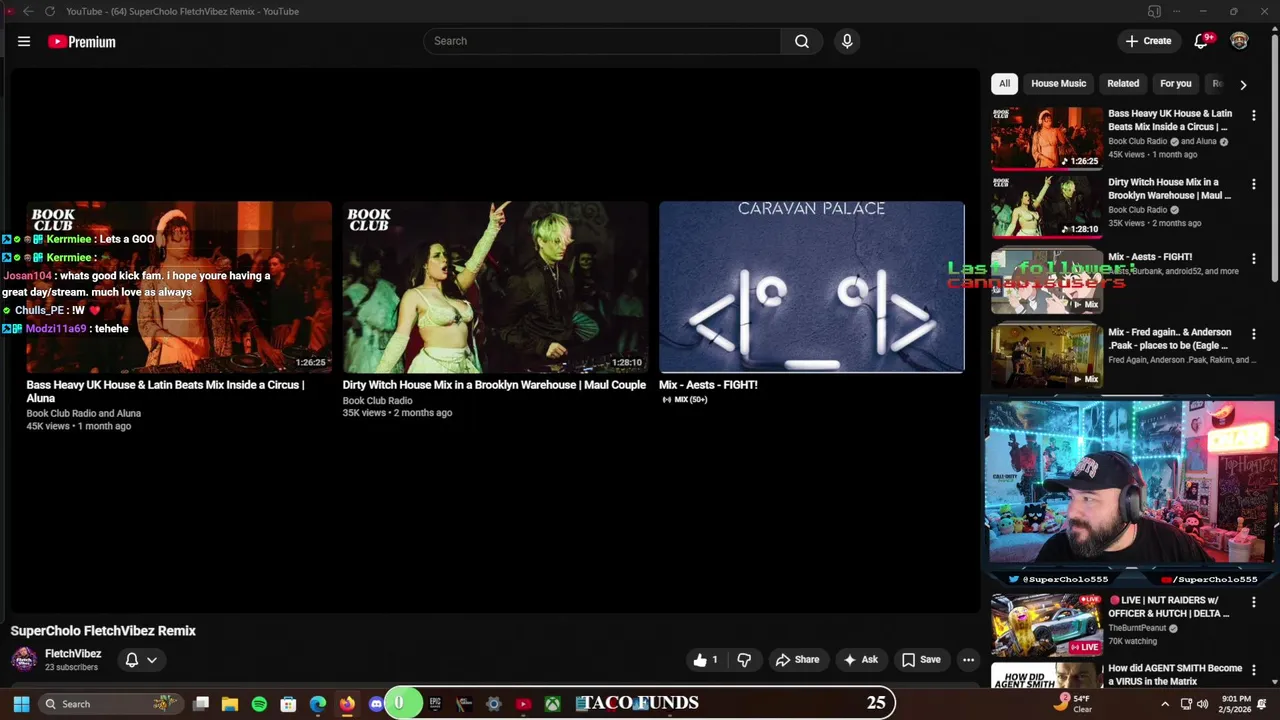Open Windows notification center bell

point(1263,704)
